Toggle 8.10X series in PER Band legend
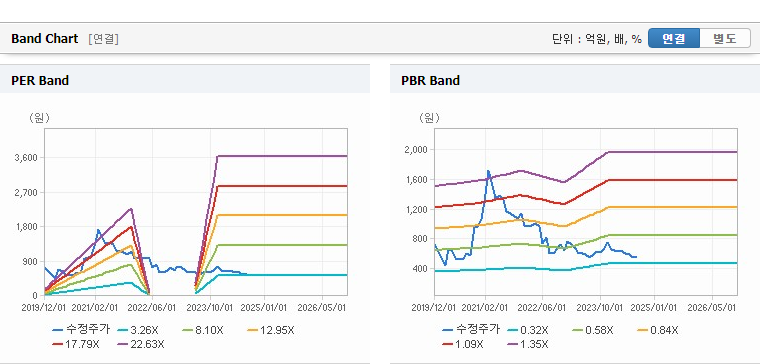 pos(203,331)
